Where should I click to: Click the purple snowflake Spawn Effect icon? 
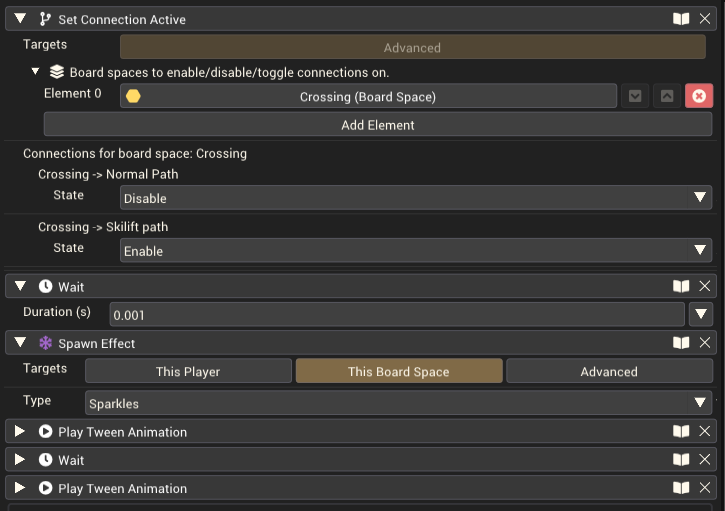click(x=45, y=343)
